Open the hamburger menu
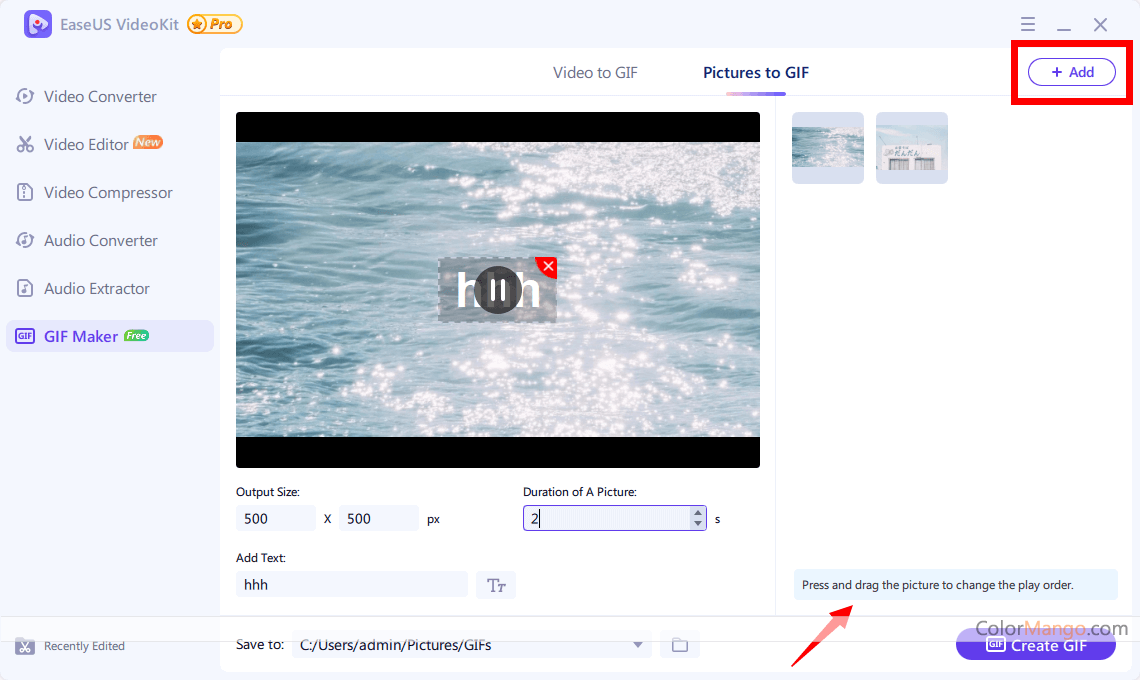Viewport: 1140px width, 680px height. (x=1028, y=25)
